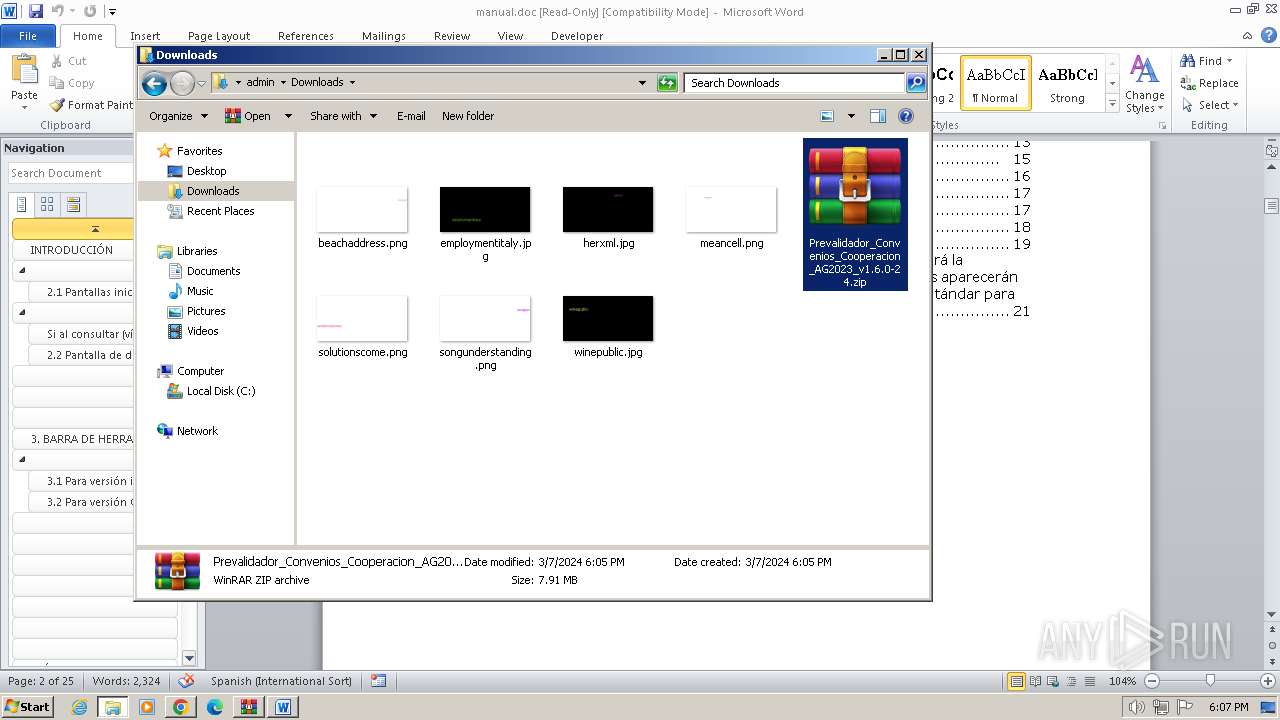Select the Prevalidador zip archive file
This screenshot has height=720, width=1280.
(x=855, y=214)
